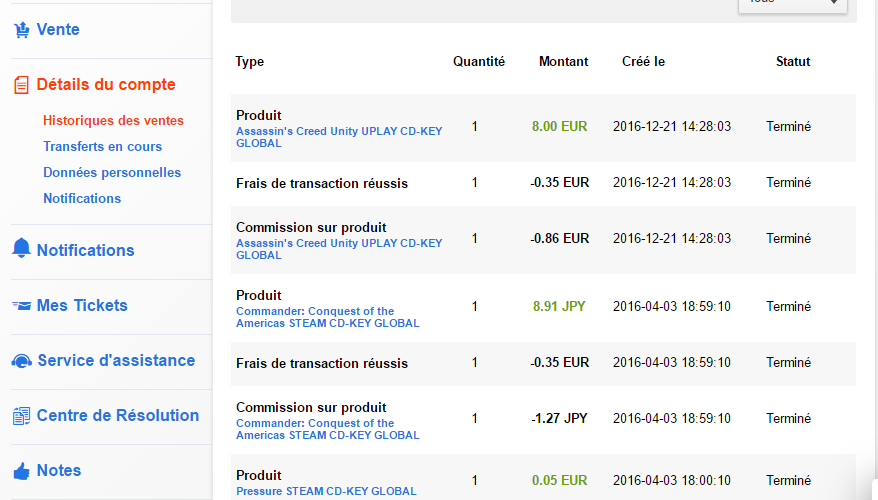This screenshot has height=500, width=878.
Task: Open Pressure STEAM CD-KEY GLOBAL link
Action: 326,491
